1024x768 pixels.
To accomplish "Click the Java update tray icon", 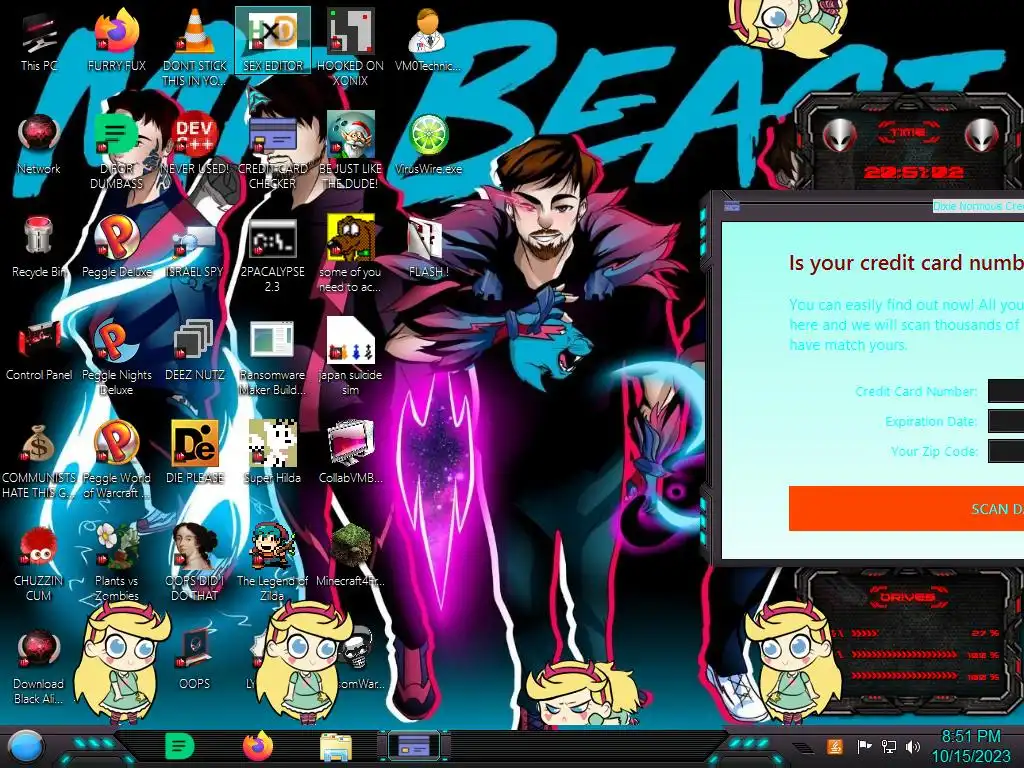I will pos(835,746).
